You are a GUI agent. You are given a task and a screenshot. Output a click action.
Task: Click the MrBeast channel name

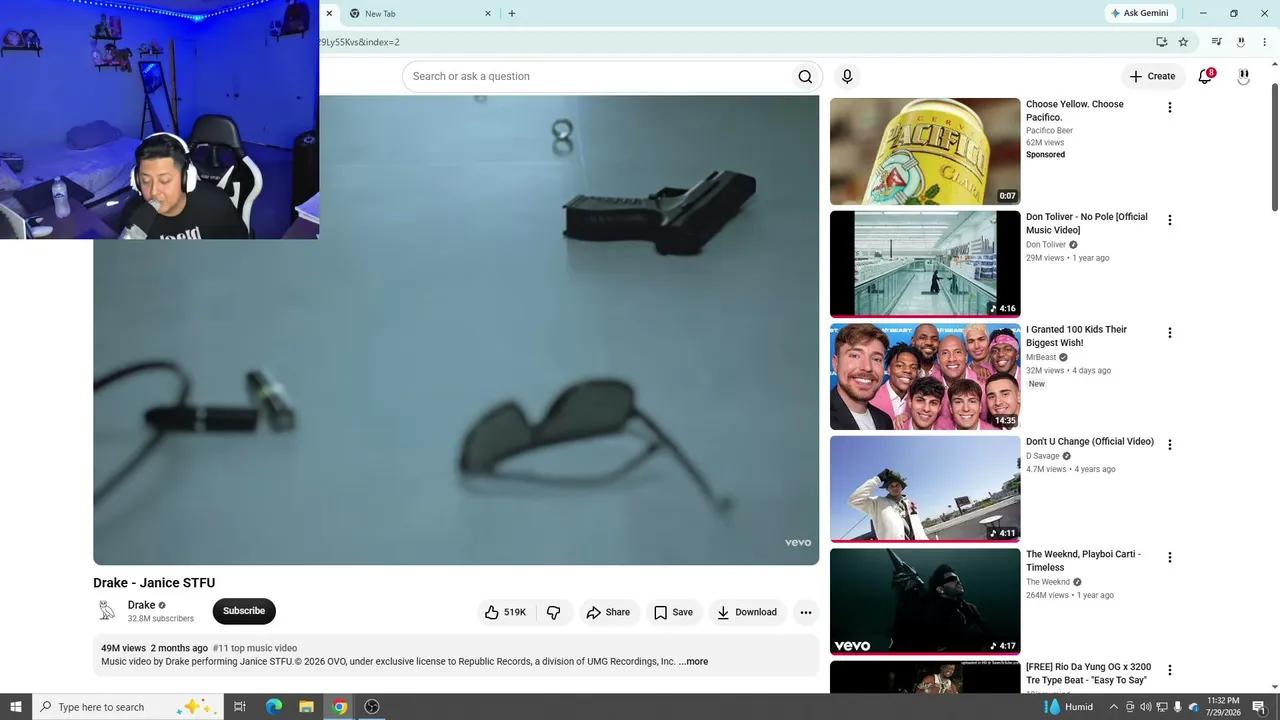pyautogui.click(x=1041, y=357)
